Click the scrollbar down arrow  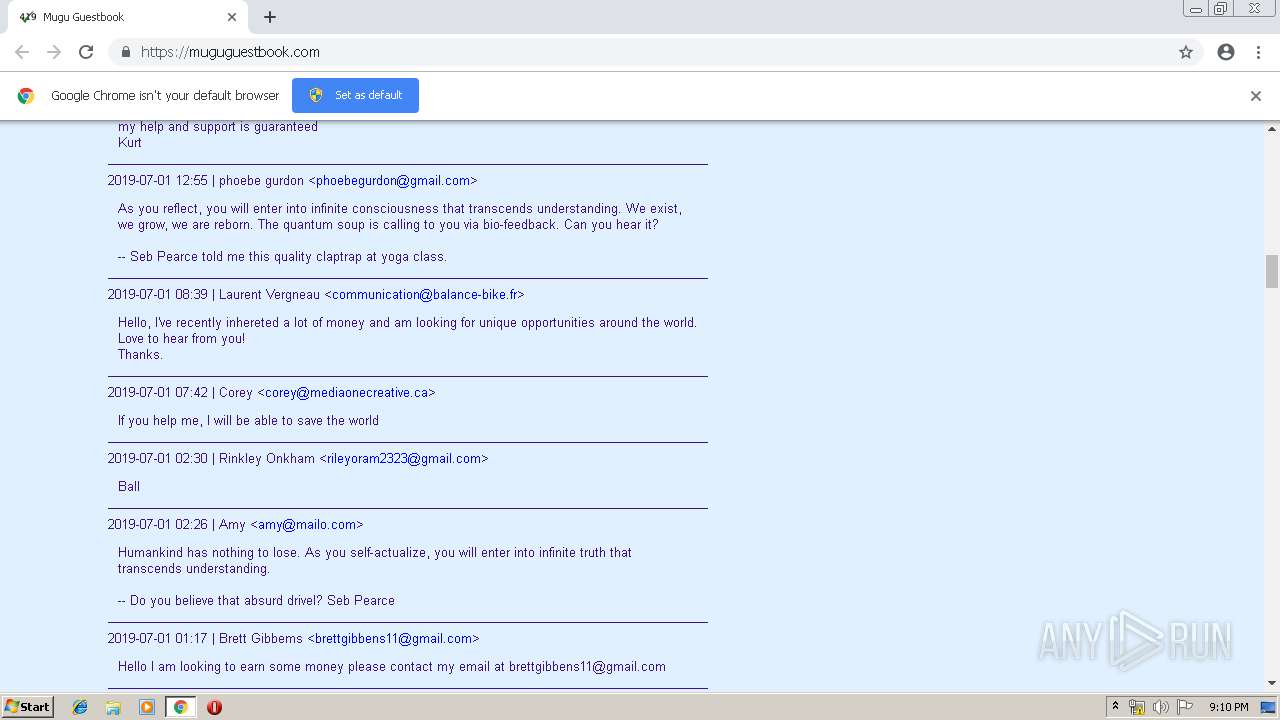(1272, 683)
